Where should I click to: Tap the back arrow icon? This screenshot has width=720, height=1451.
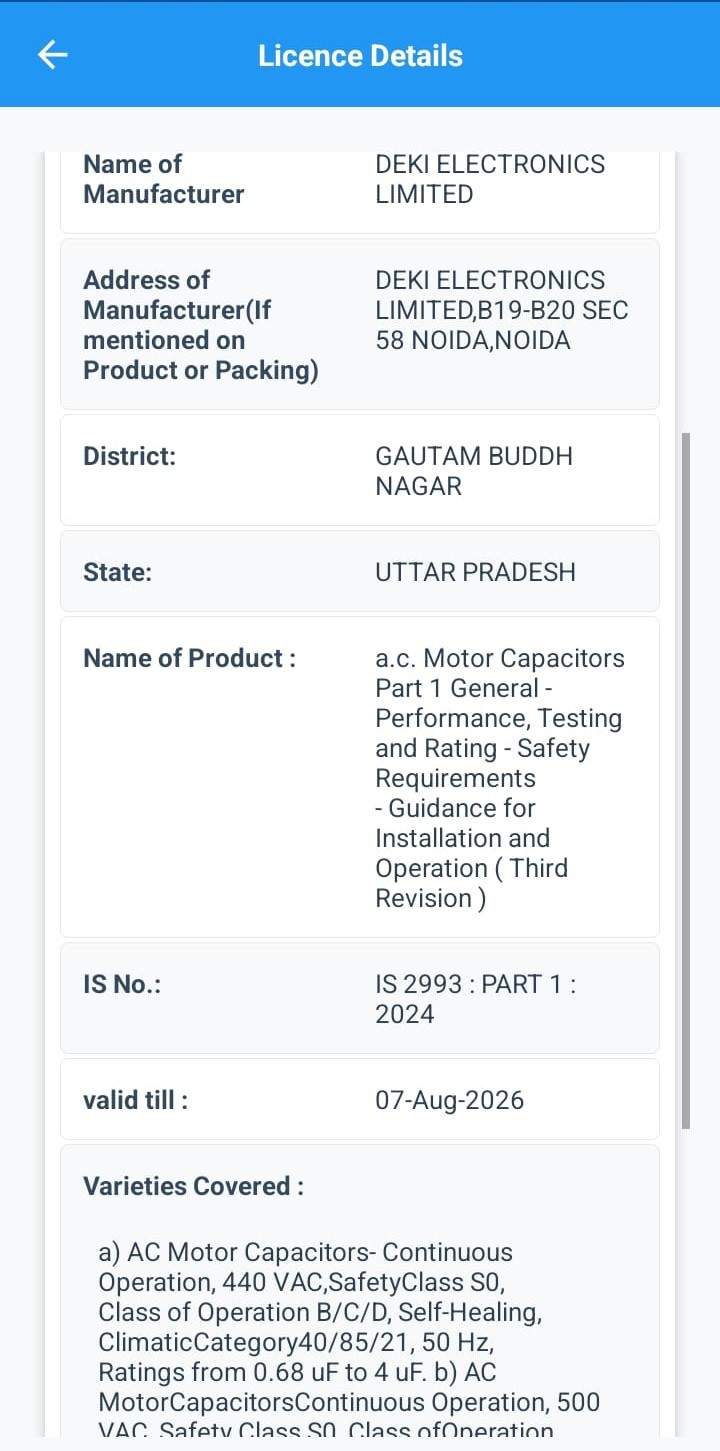coord(52,55)
